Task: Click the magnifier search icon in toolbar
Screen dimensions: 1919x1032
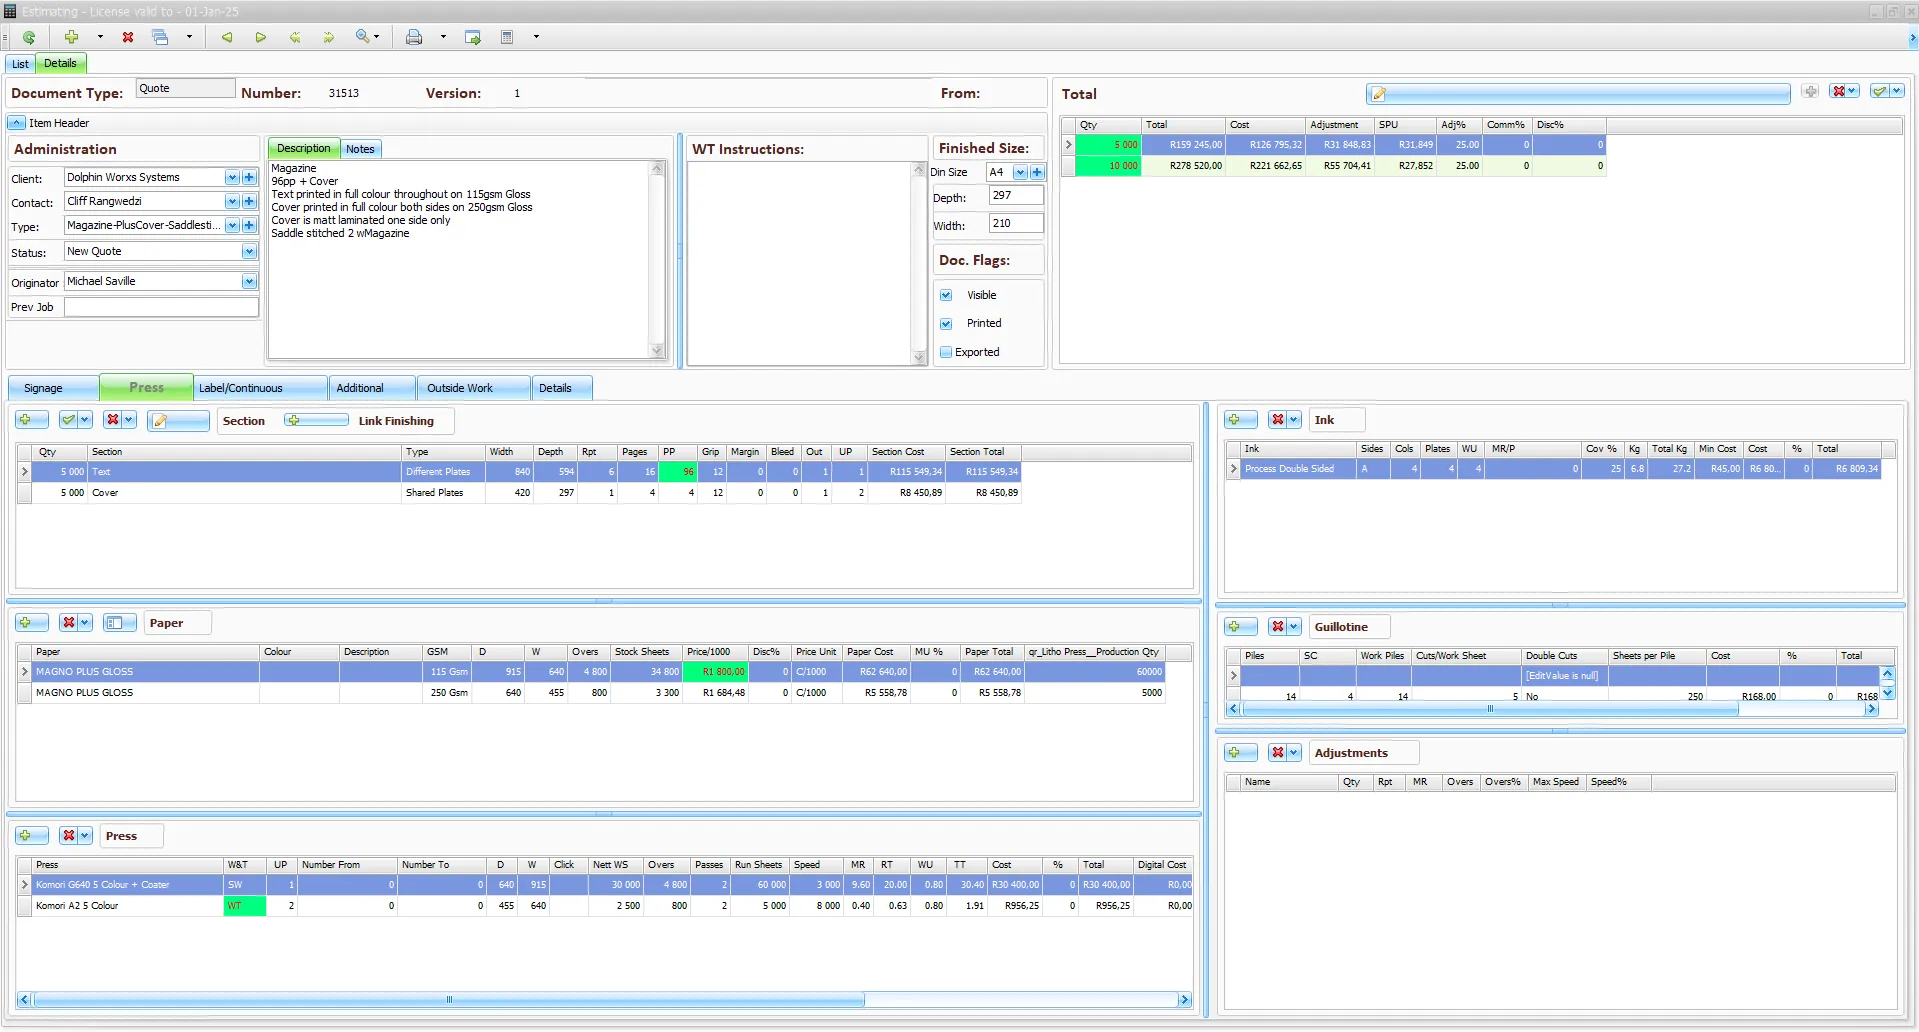Action: pos(362,37)
